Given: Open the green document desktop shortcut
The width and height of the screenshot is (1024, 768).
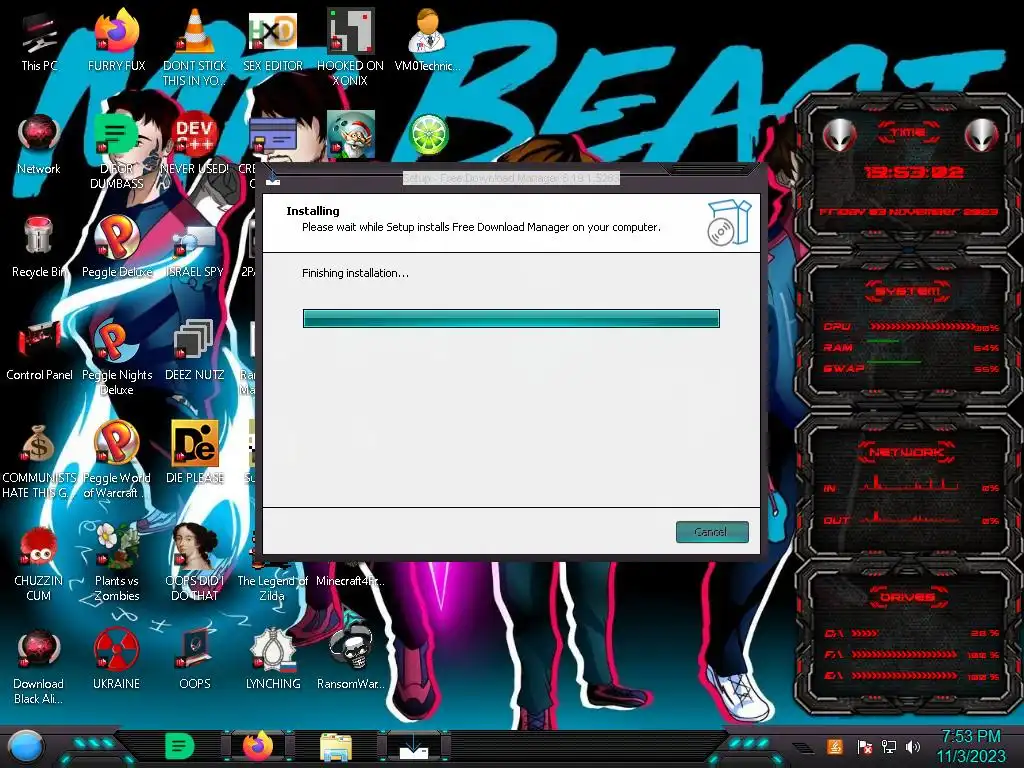Looking at the screenshot, I should 117,150.
